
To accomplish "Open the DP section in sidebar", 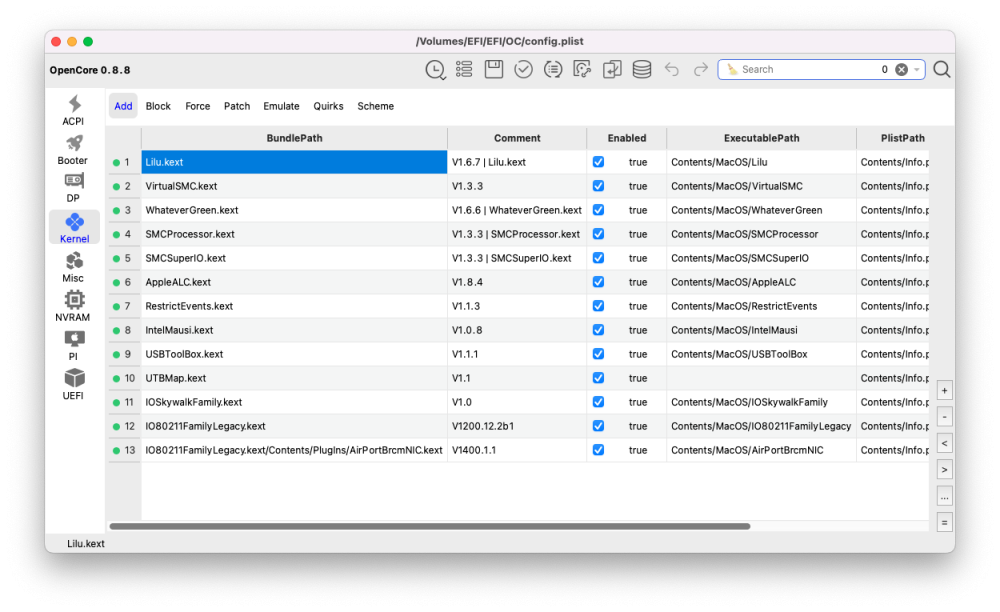I will point(73,188).
